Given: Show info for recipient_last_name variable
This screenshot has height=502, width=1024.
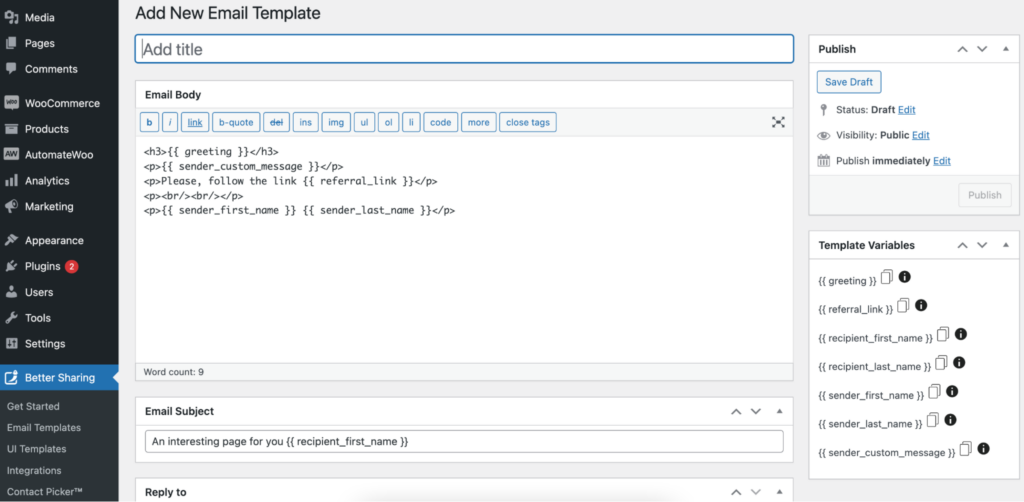Looking at the screenshot, I should 959,362.
